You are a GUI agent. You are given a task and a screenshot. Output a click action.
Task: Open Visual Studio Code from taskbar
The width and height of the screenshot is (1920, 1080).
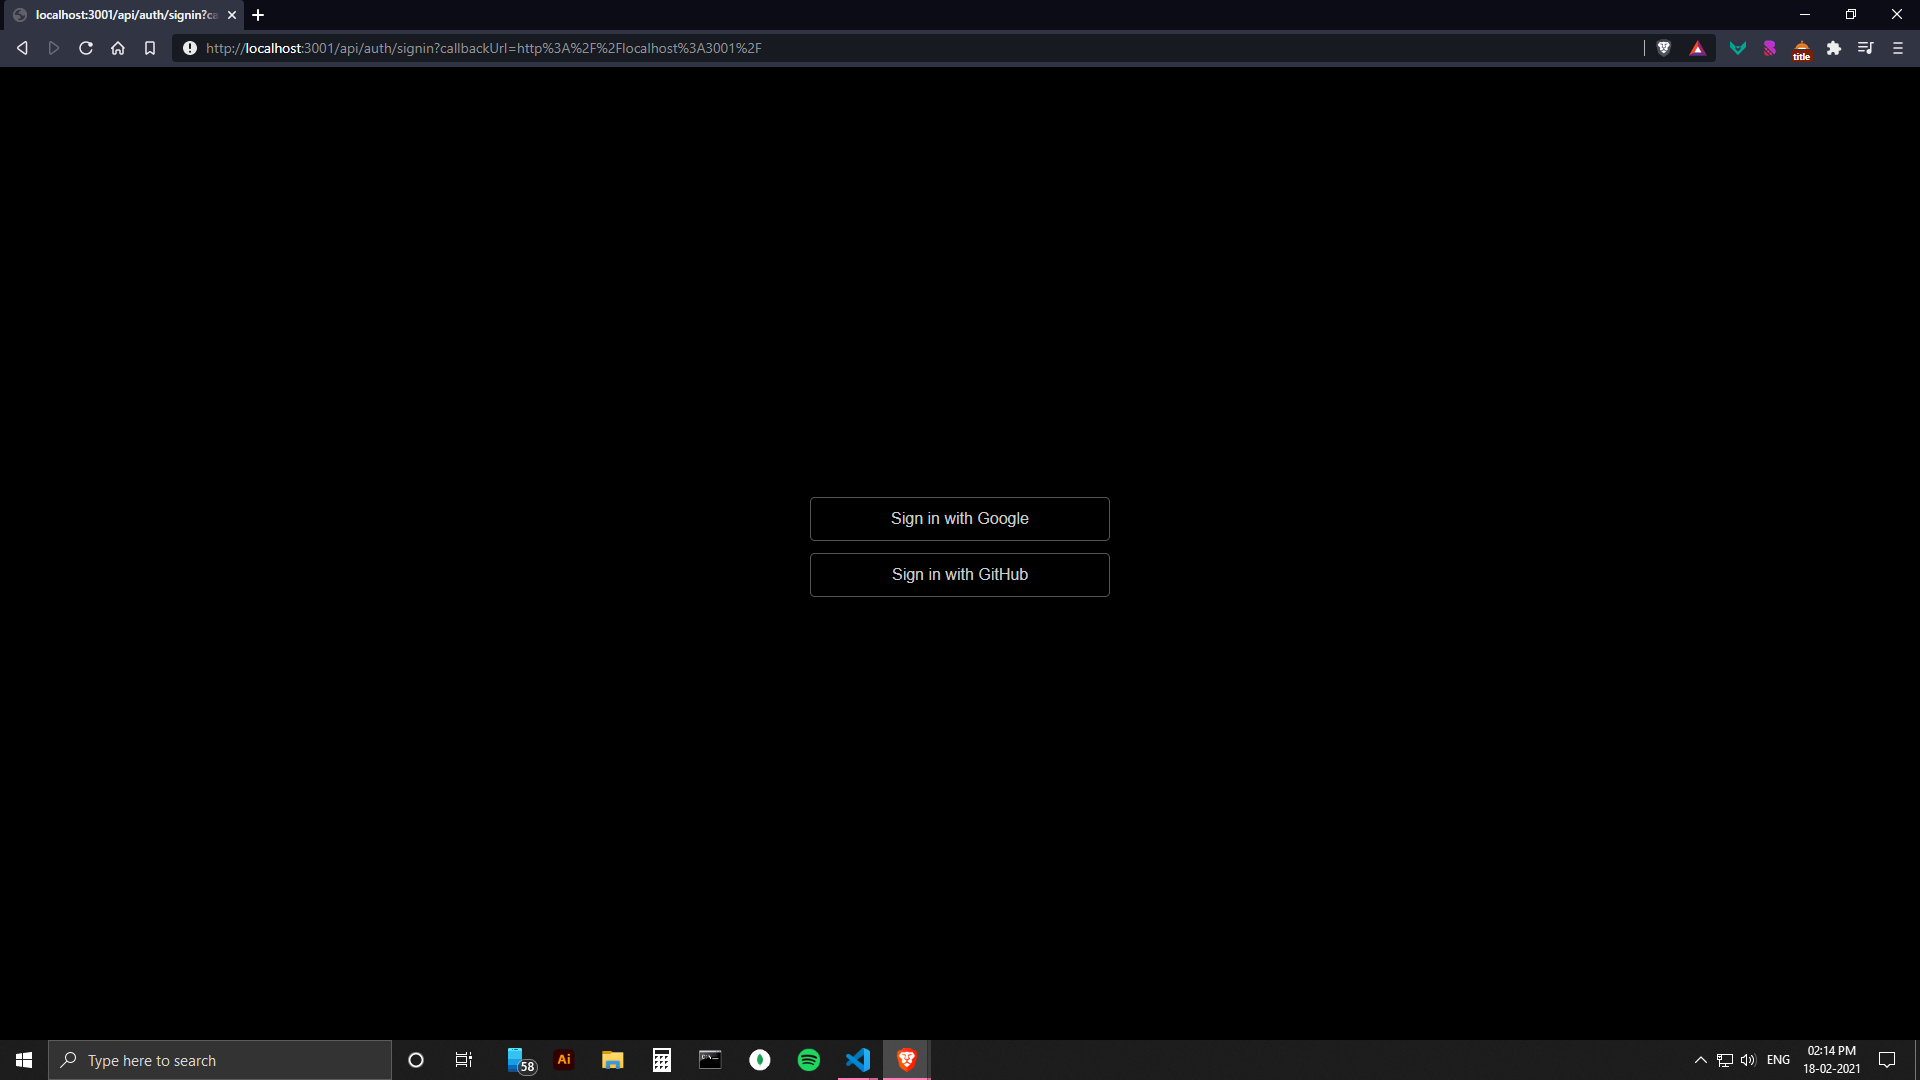click(x=858, y=1060)
